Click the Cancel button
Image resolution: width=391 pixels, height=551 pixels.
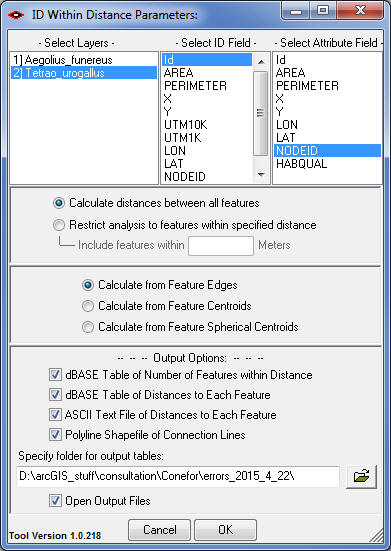point(159,530)
